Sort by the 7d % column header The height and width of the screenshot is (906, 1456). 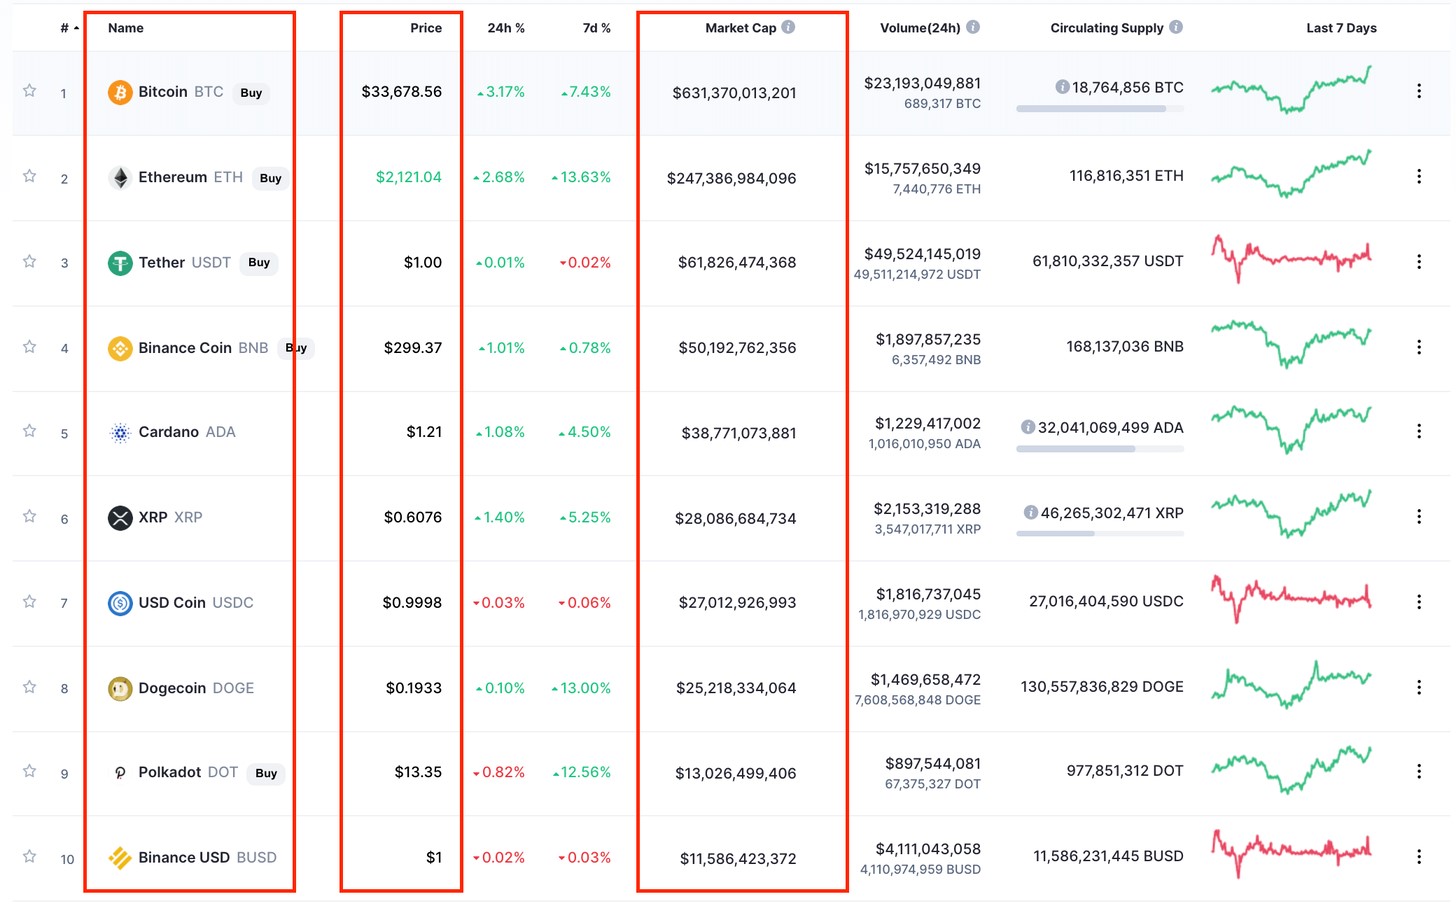pos(597,28)
